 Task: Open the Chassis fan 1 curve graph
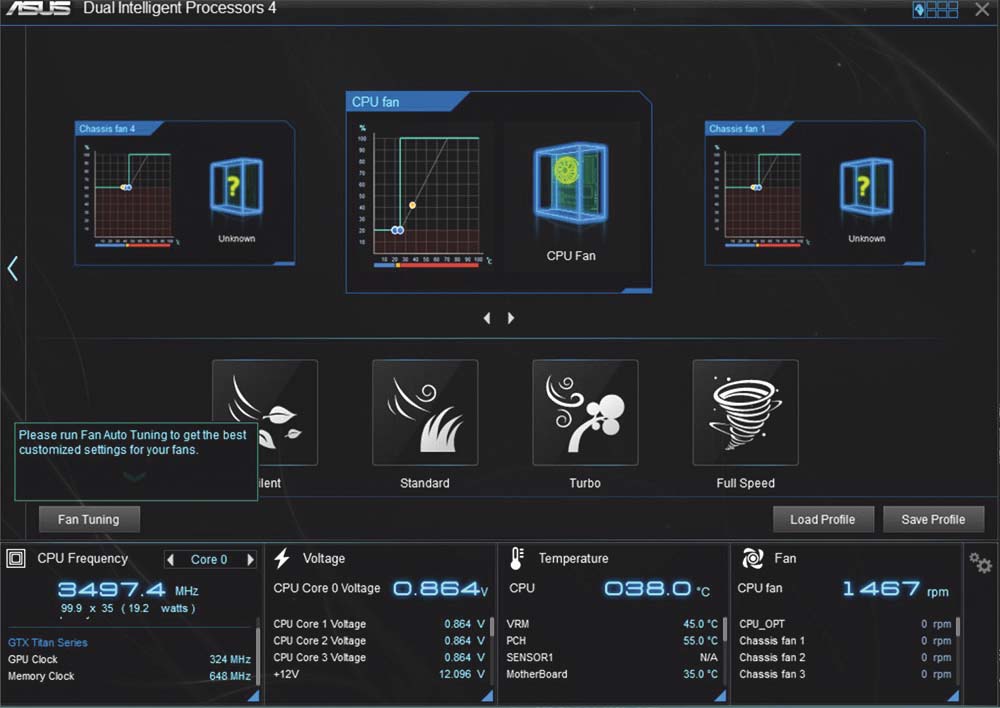pyautogui.click(x=763, y=195)
